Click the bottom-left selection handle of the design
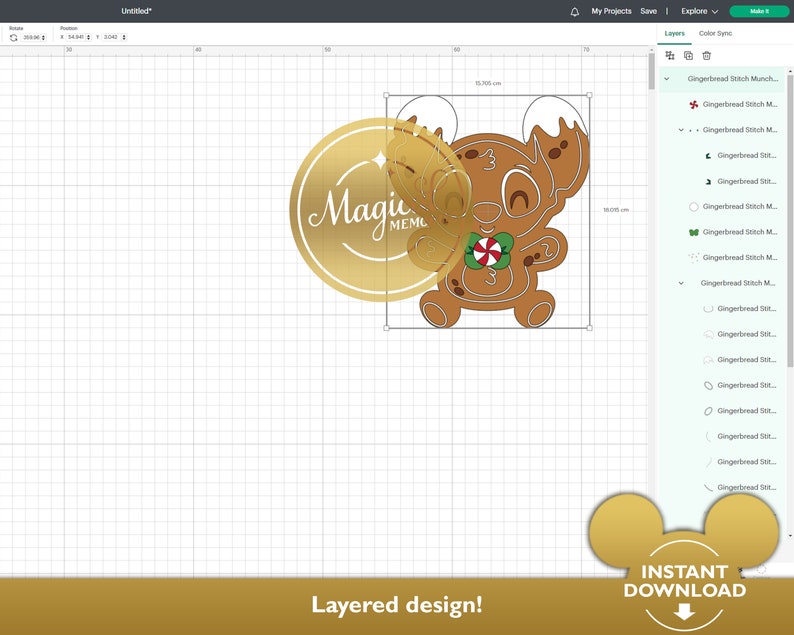794x635 pixels. [386, 328]
